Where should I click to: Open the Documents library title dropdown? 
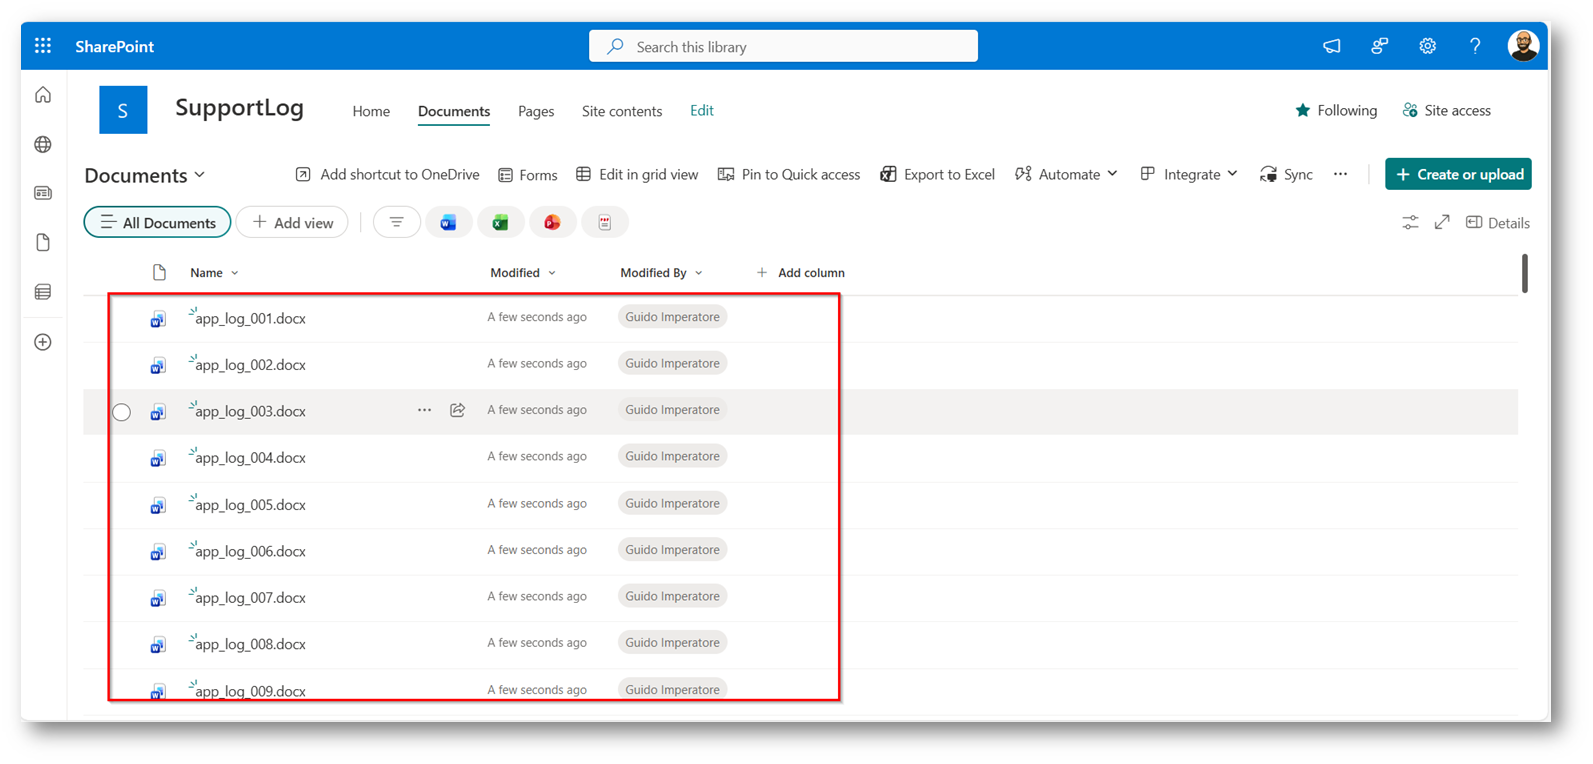click(x=145, y=176)
